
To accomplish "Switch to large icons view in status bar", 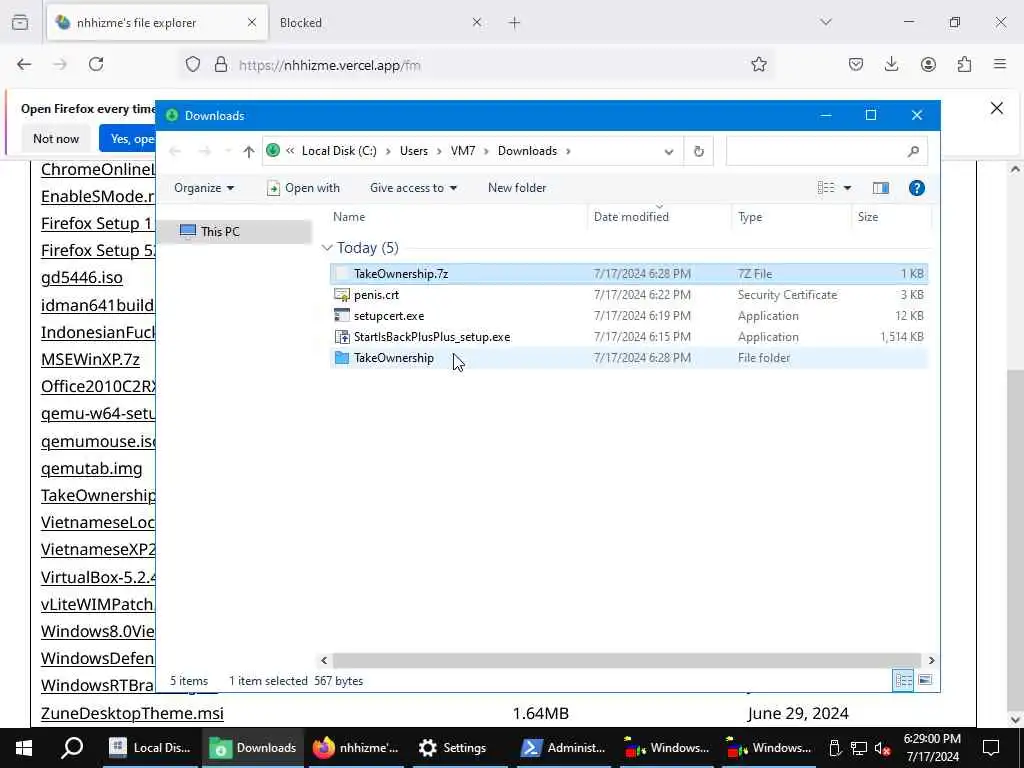I will [x=925, y=680].
